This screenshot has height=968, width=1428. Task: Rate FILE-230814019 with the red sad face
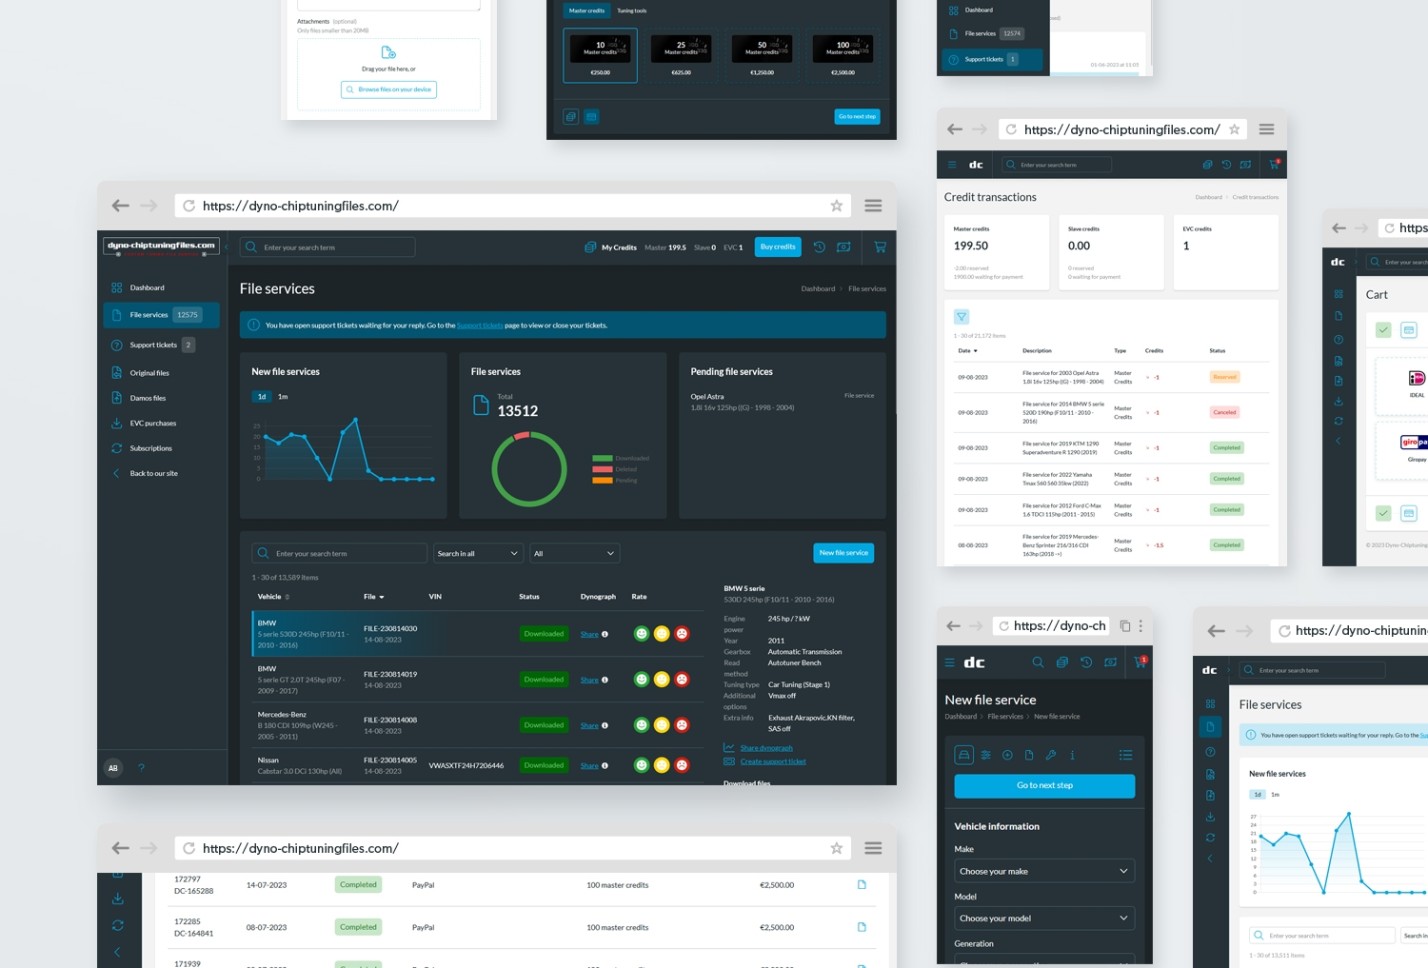pos(682,680)
